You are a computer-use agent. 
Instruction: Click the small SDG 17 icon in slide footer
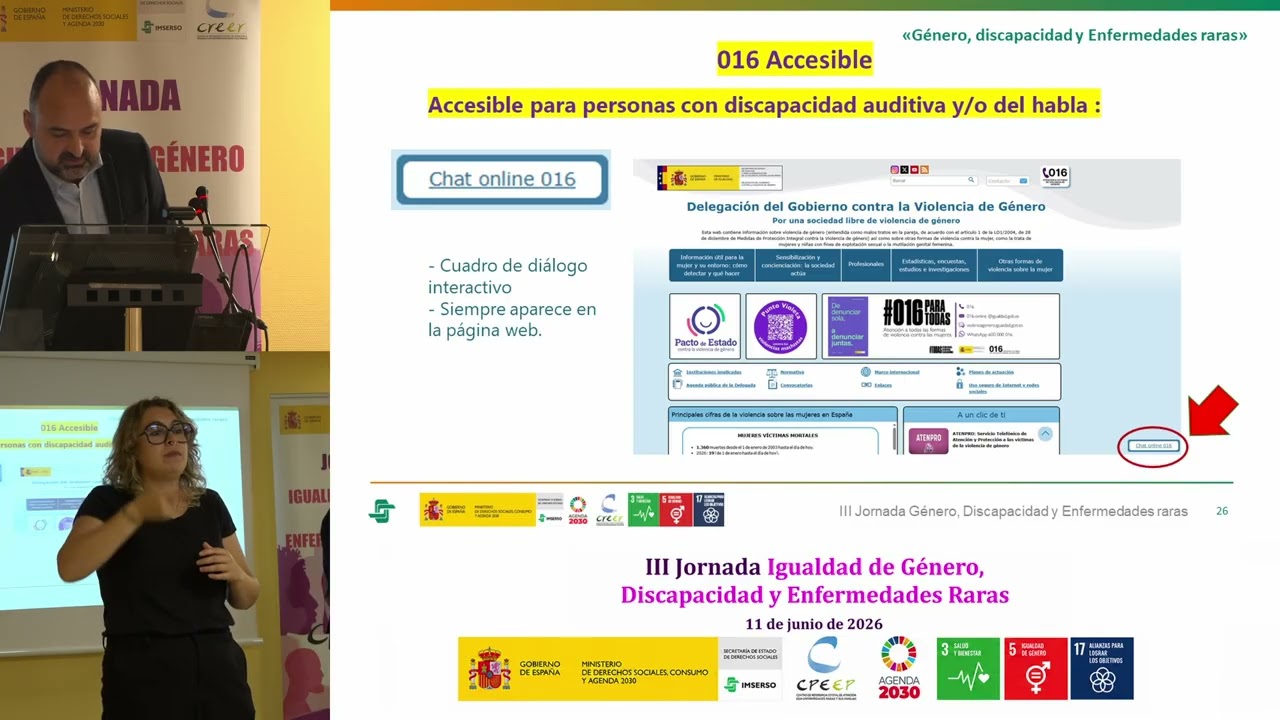[708, 510]
